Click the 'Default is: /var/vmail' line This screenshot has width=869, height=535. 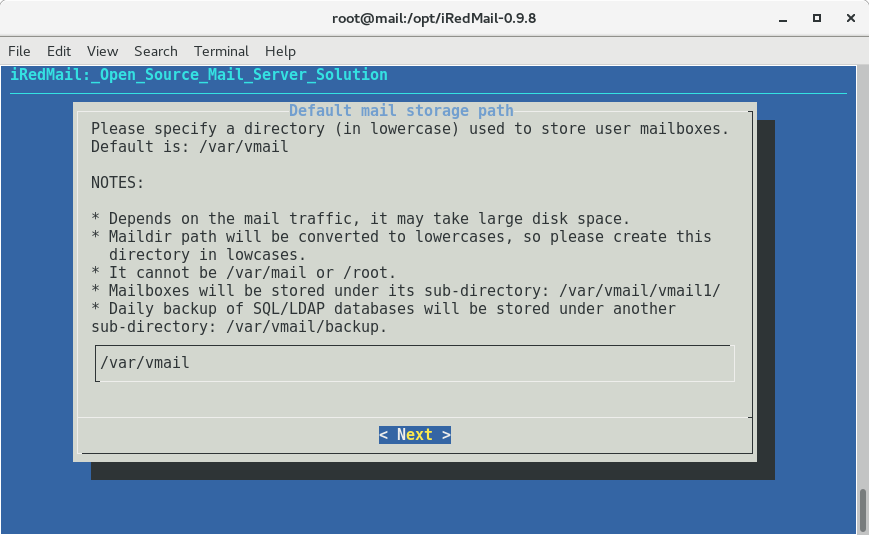click(x=190, y=147)
